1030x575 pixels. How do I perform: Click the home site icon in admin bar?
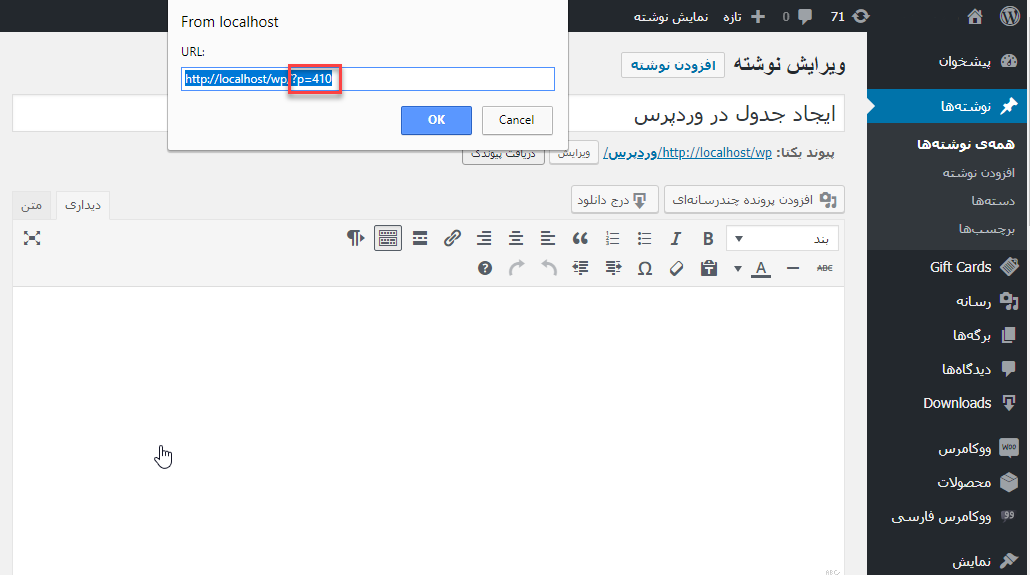975,16
